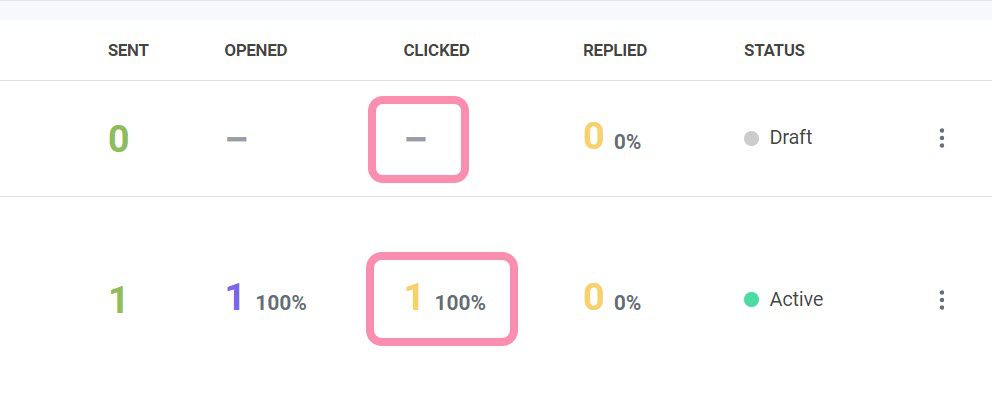The image size is (992, 403).
Task: Click the STATUS column header
Action: (x=774, y=50)
